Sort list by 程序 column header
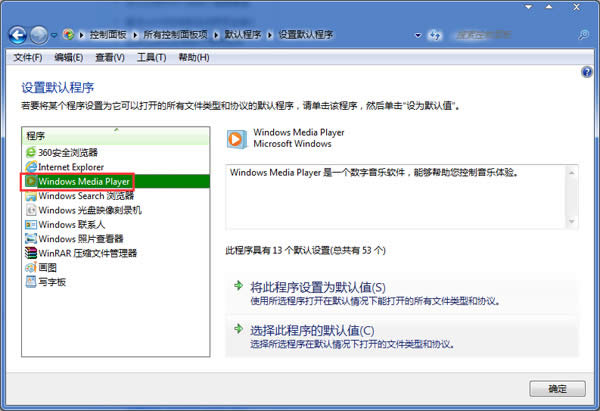600x411 pixels. (116, 135)
